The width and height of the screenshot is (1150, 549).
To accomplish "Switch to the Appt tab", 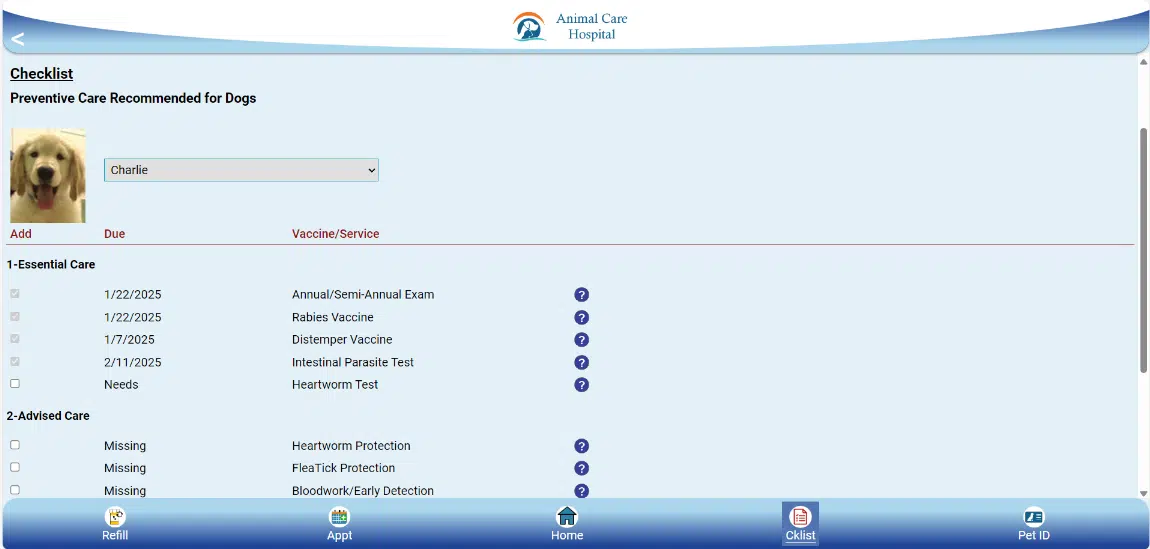I will 340,524.
